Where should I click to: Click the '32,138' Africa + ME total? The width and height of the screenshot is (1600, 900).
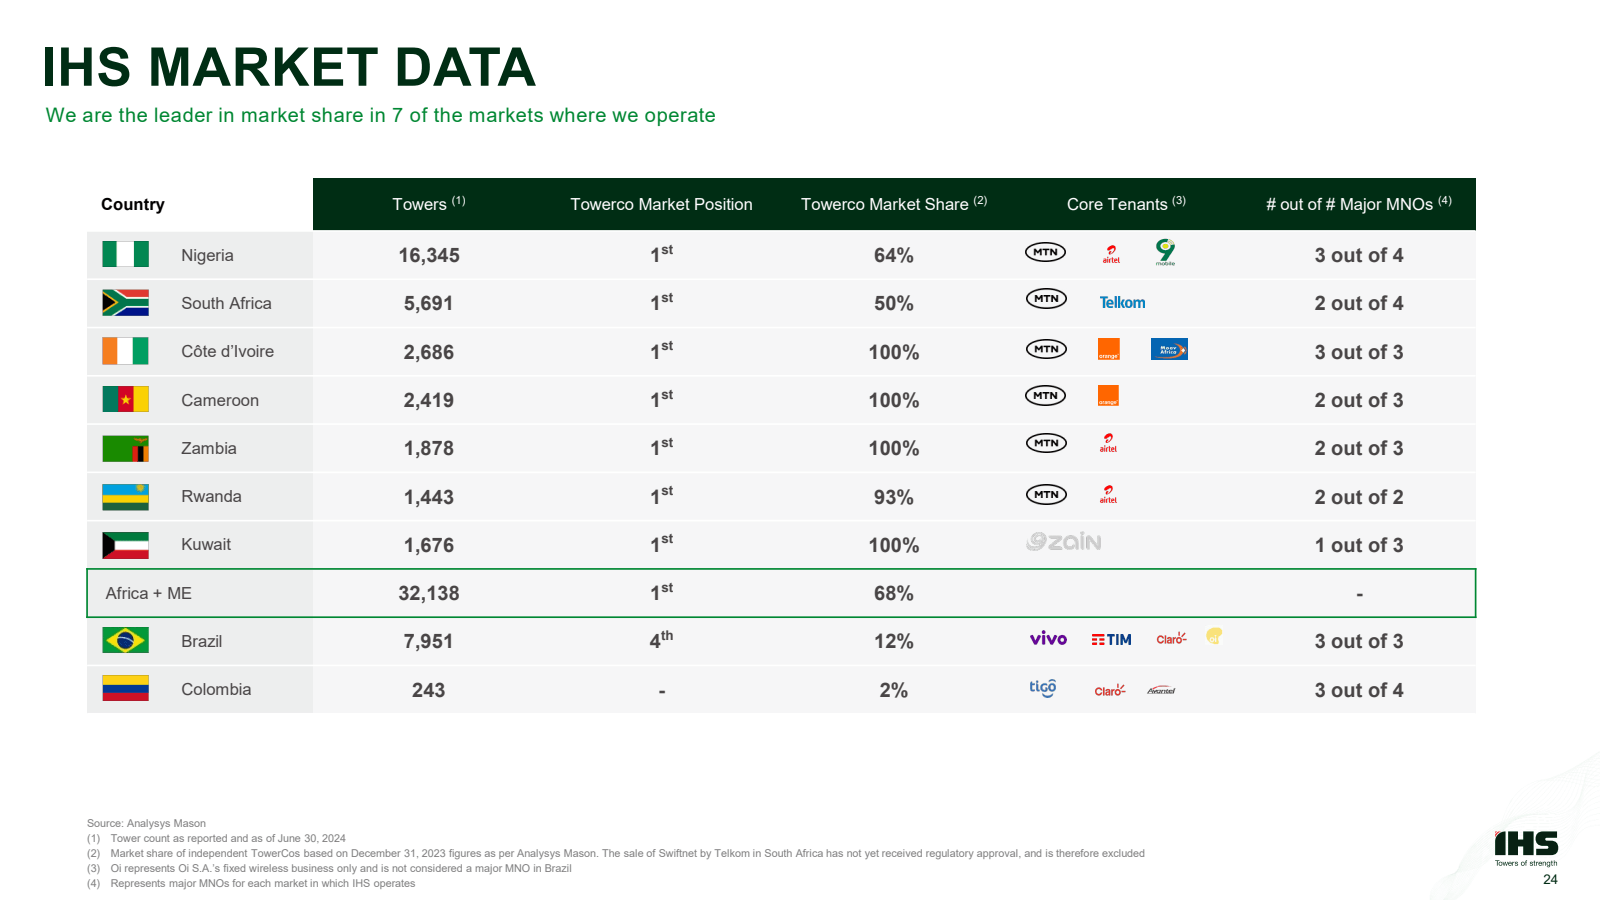pyautogui.click(x=429, y=593)
